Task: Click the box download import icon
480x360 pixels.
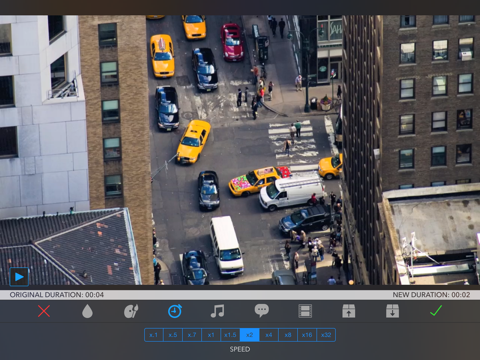Action: [392, 311]
